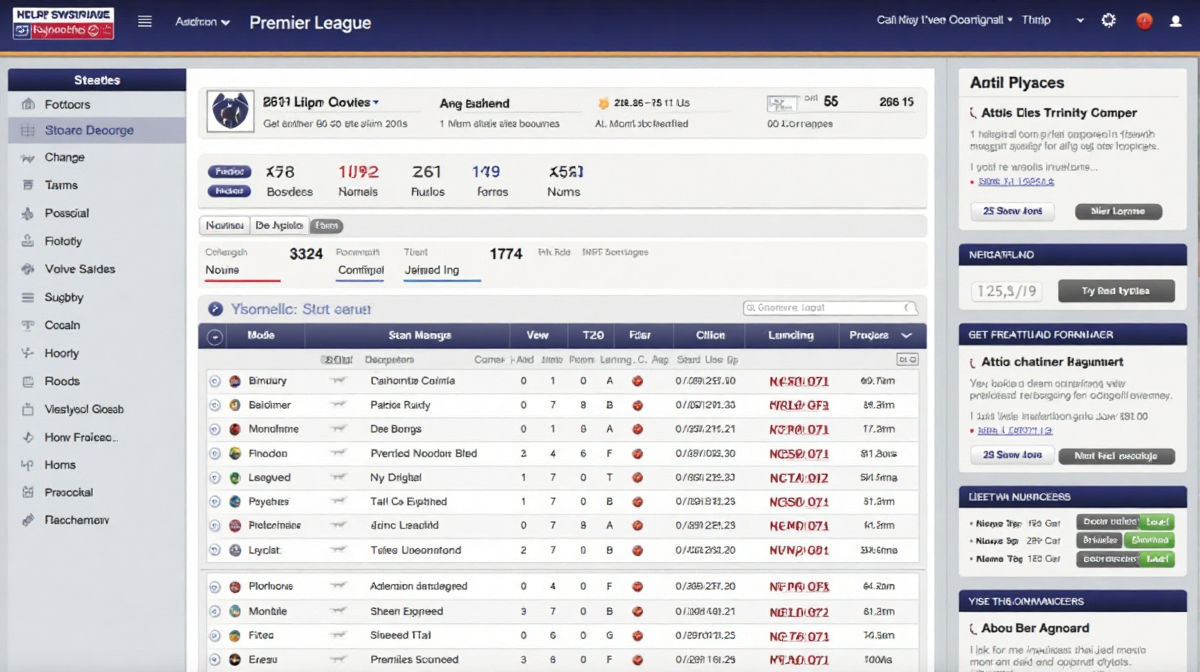Click the red status dot in the Lyciat row

click(x=637, y=550)
